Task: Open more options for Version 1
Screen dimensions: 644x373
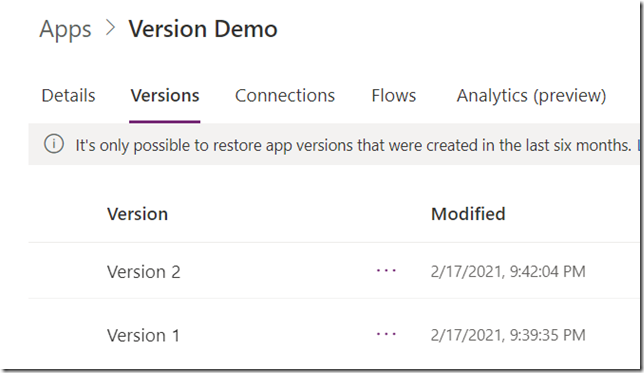Action: click(386, 334)
